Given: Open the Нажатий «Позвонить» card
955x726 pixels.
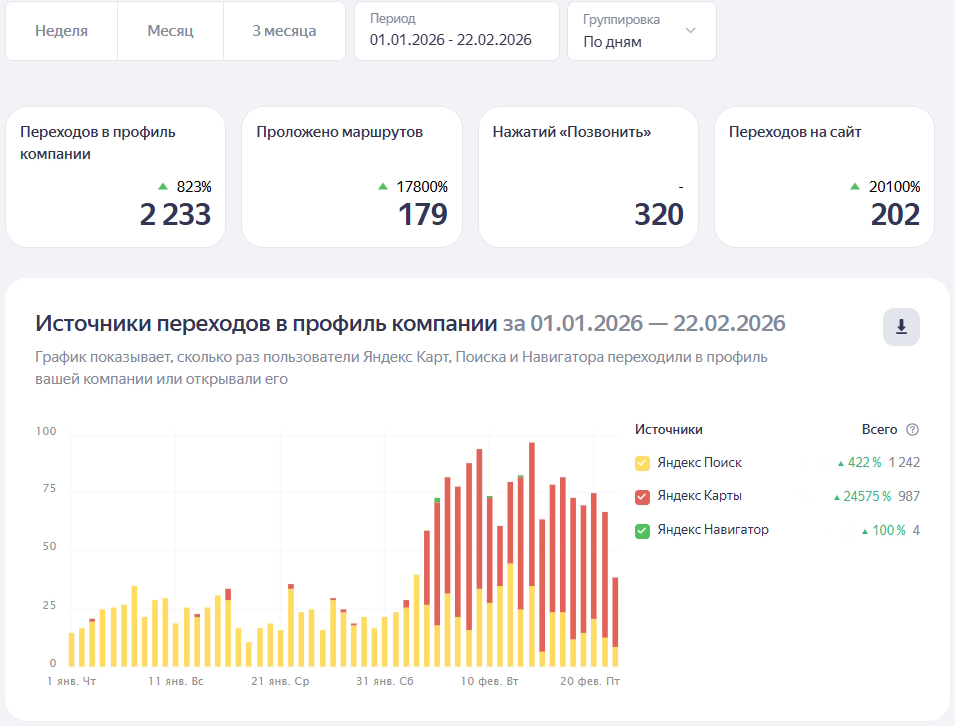Looking at the screenshot, I should tap(588, 177).
